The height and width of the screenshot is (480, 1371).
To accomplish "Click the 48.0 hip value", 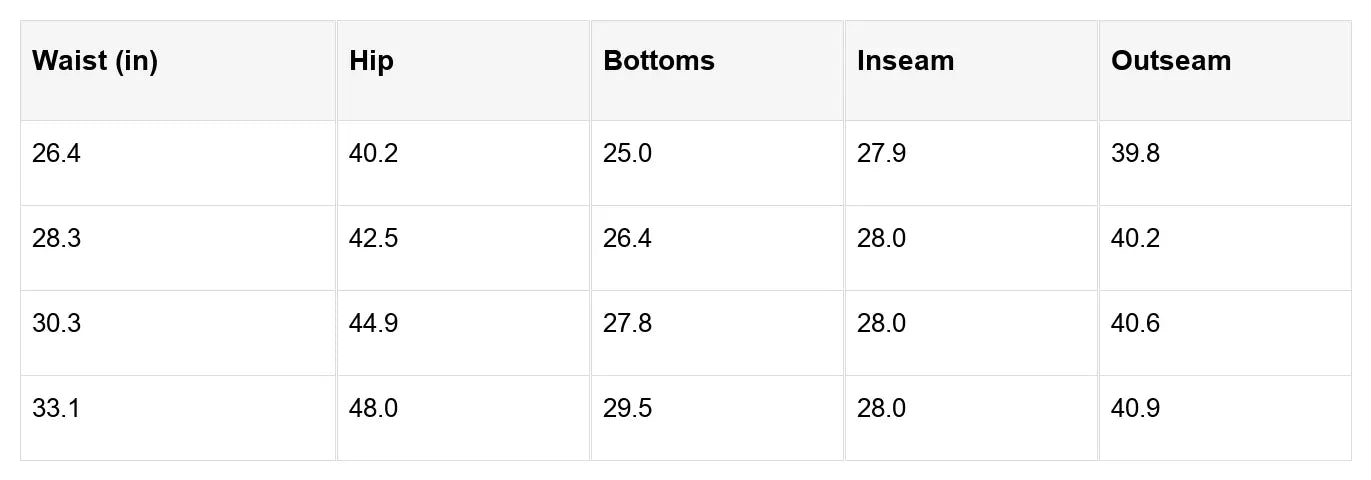I will pos(374,410).
